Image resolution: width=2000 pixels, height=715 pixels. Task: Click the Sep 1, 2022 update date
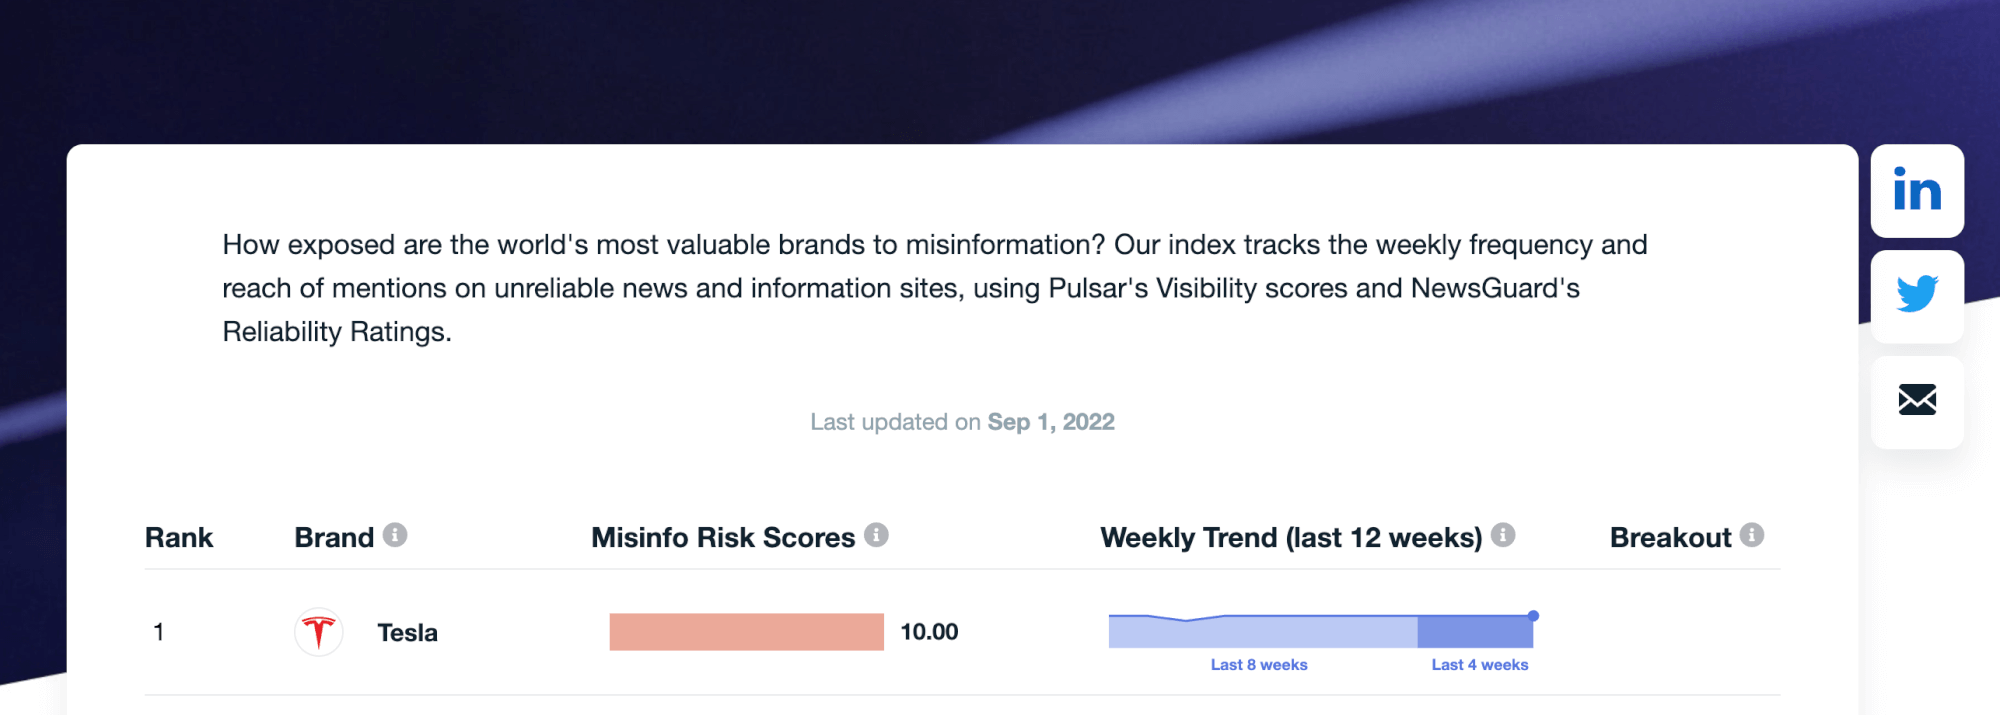(1050, 422)
